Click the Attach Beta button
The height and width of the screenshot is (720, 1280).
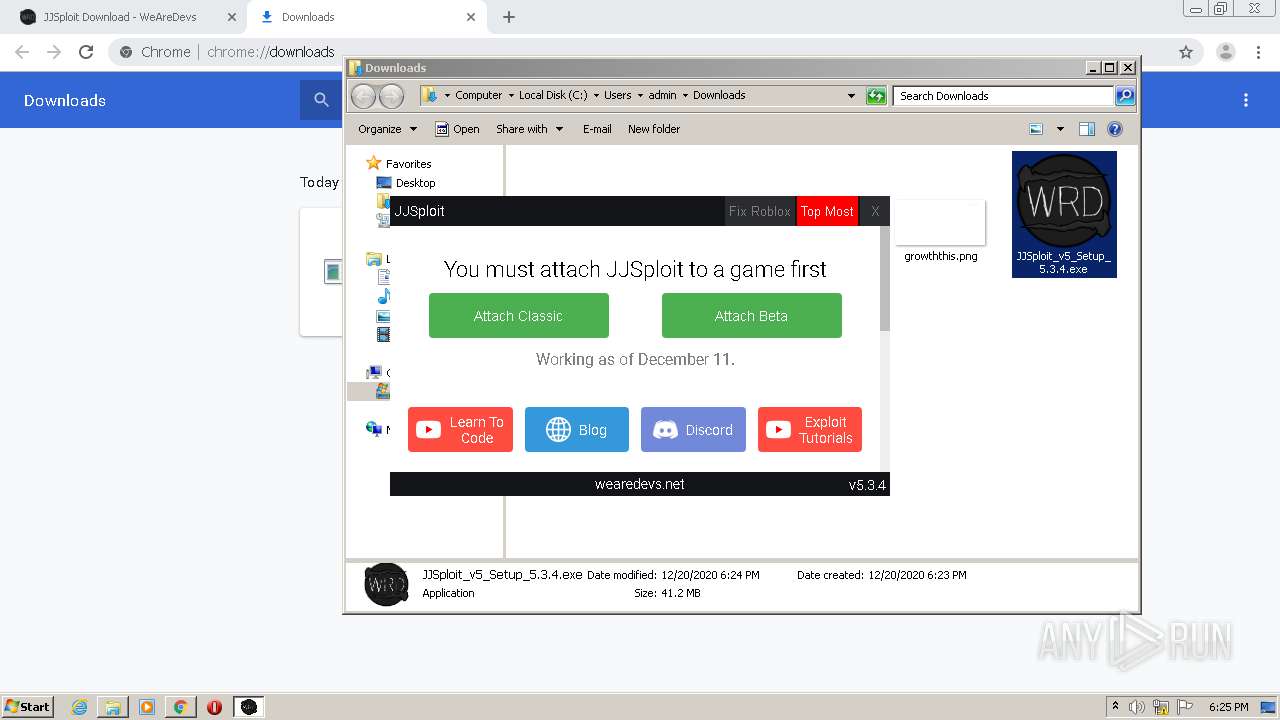point(751,315)
